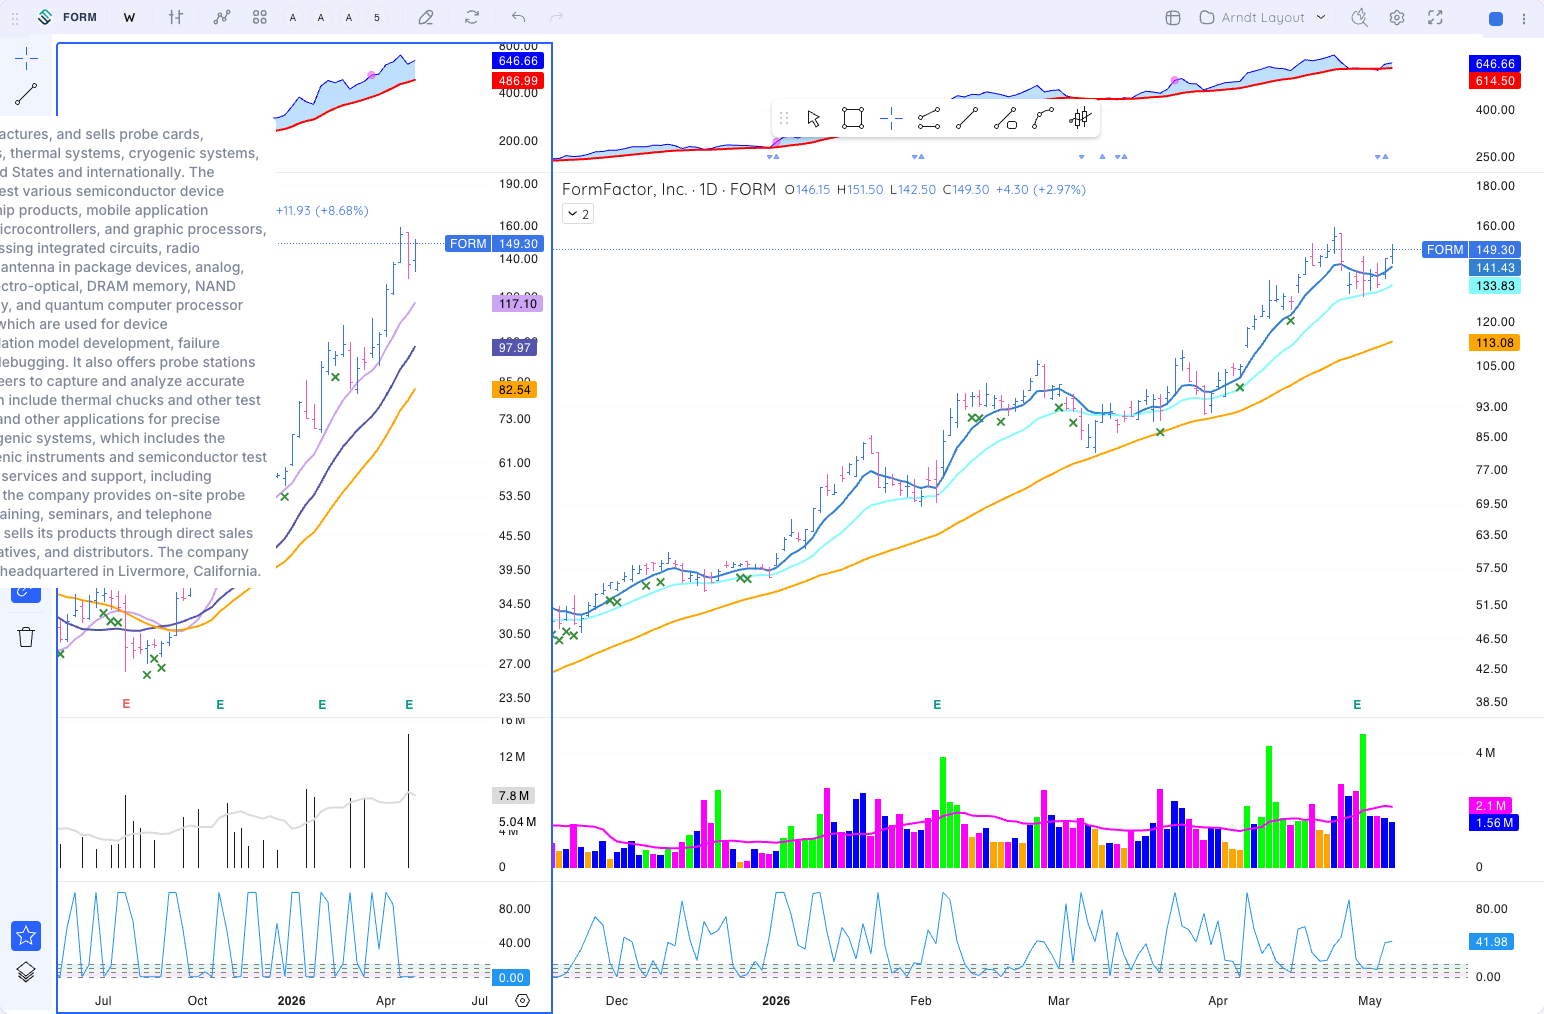The image size is (1544, 1014).
Task: Click the 0.00 oscillator label on left chart
Action: tap(511, 978)
